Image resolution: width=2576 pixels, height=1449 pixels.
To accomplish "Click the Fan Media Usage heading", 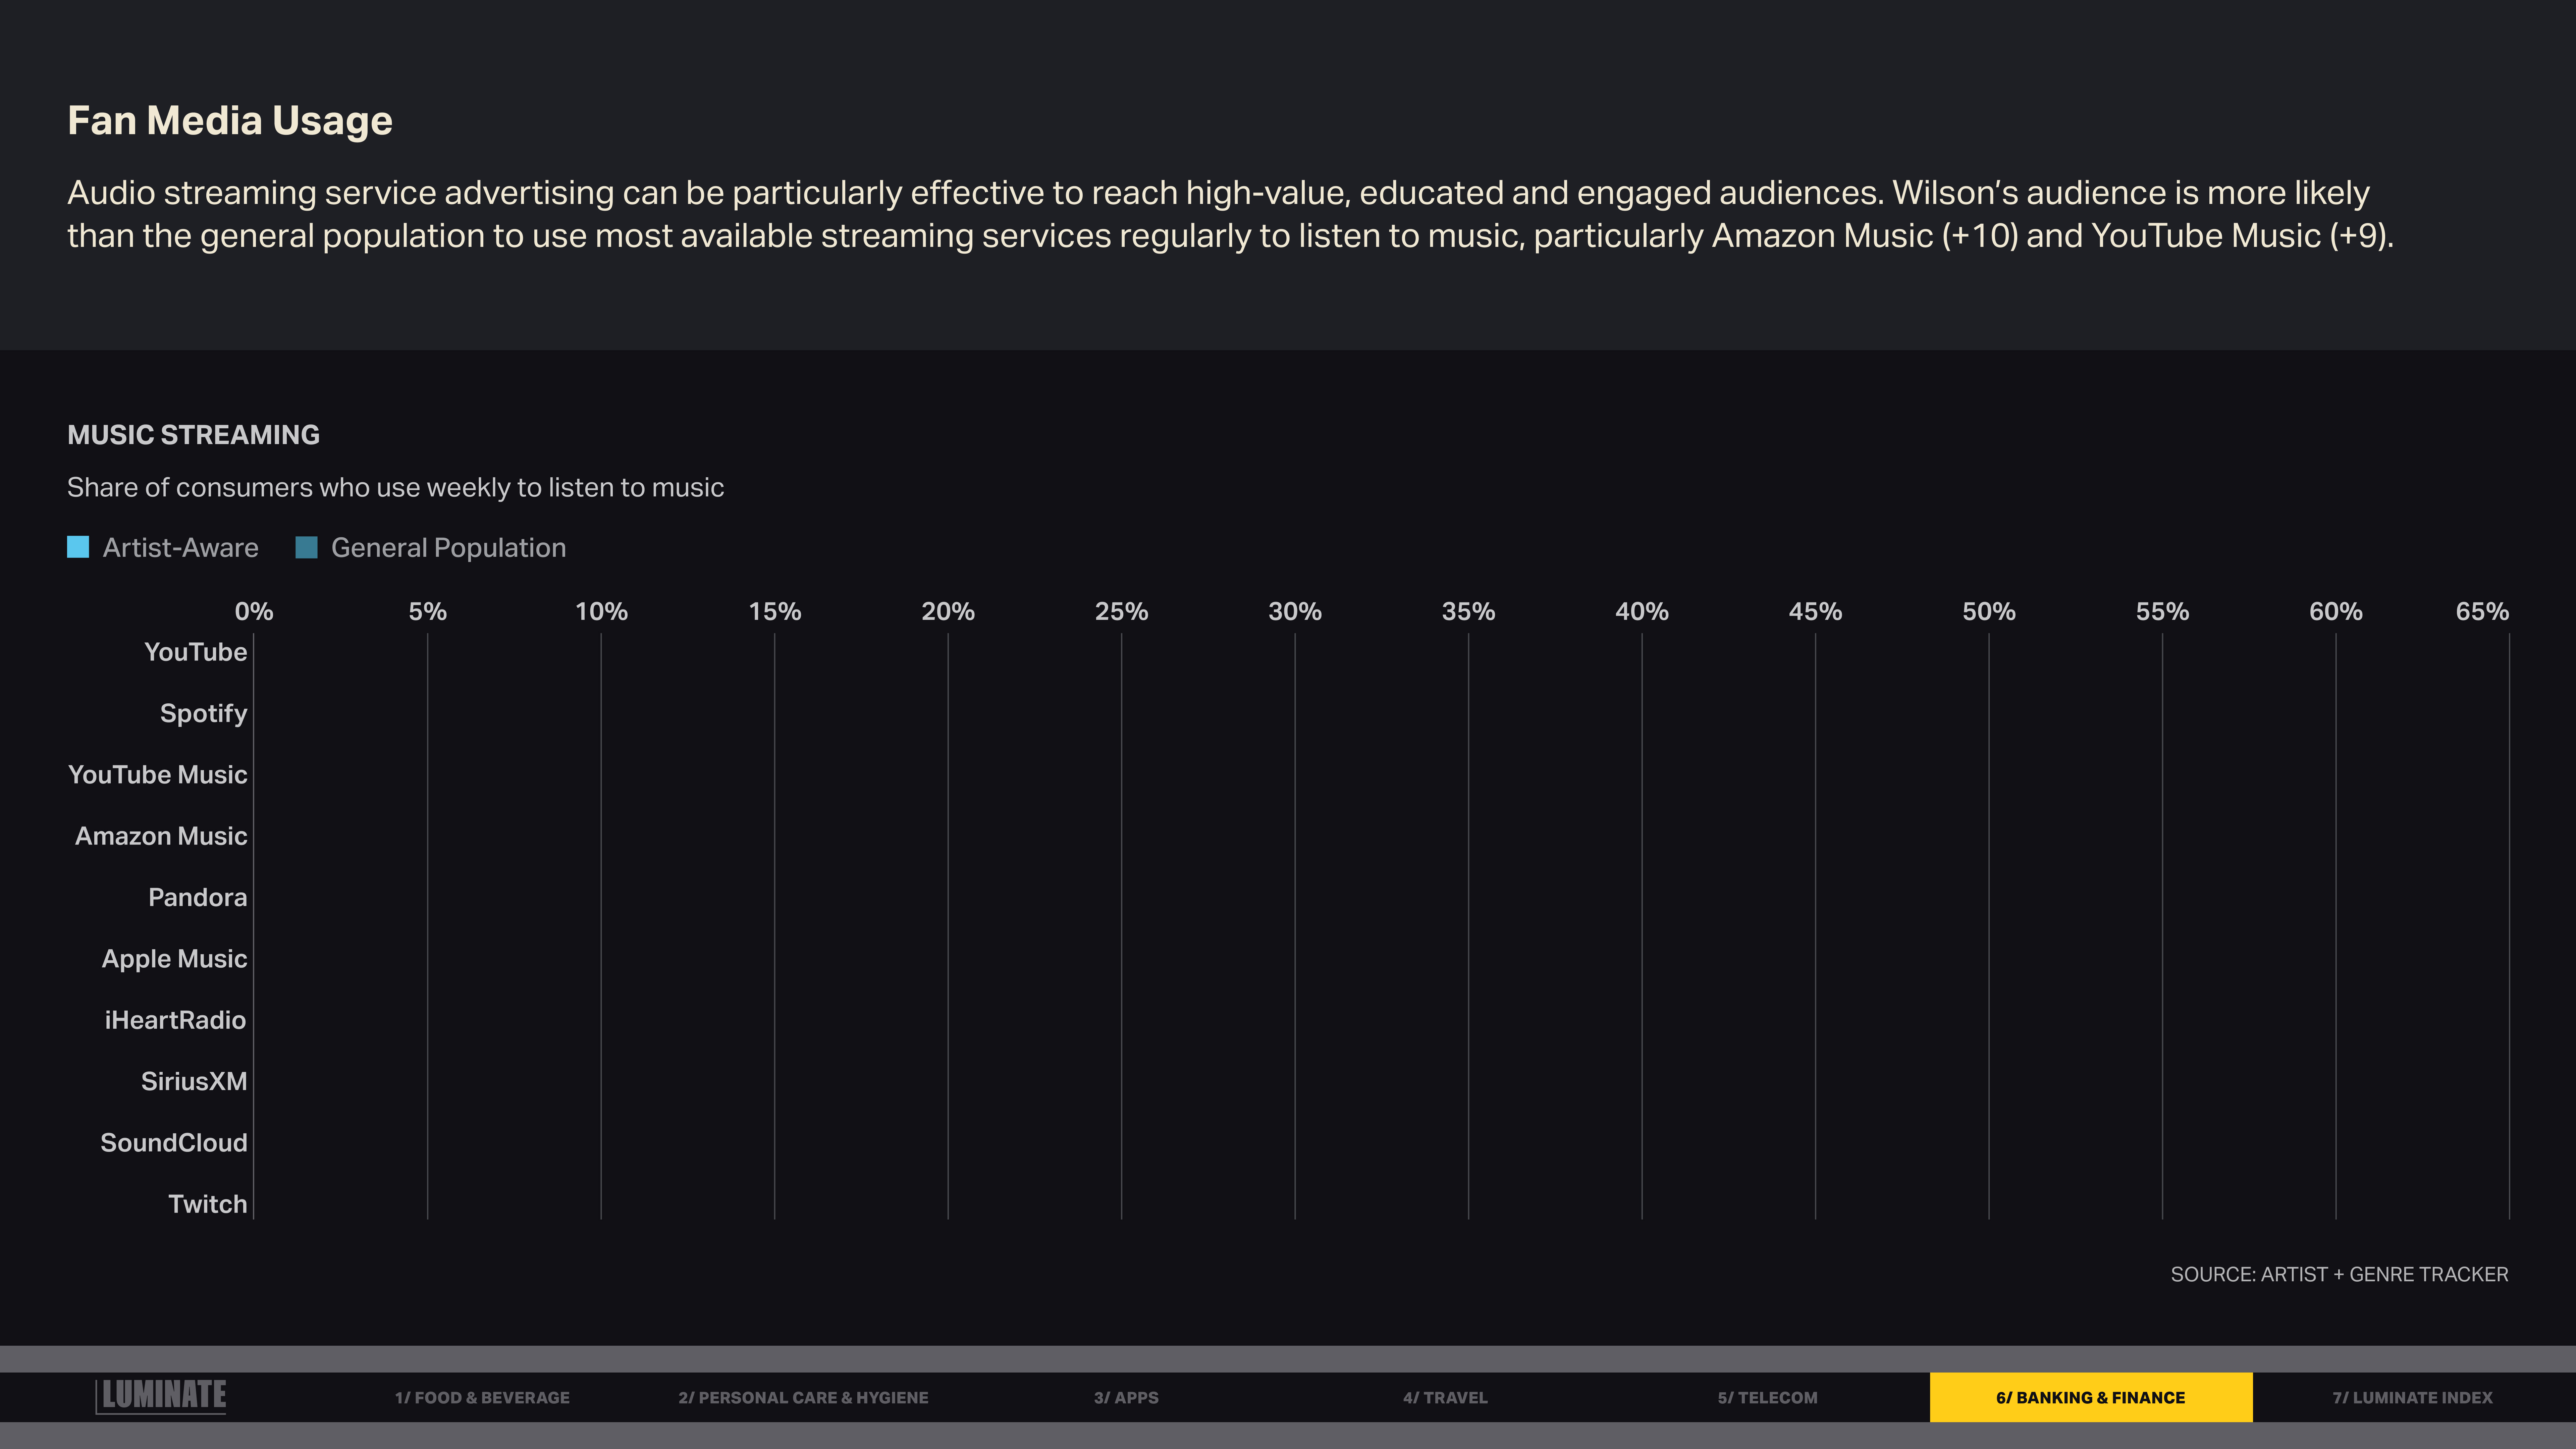I will [230, 121].
